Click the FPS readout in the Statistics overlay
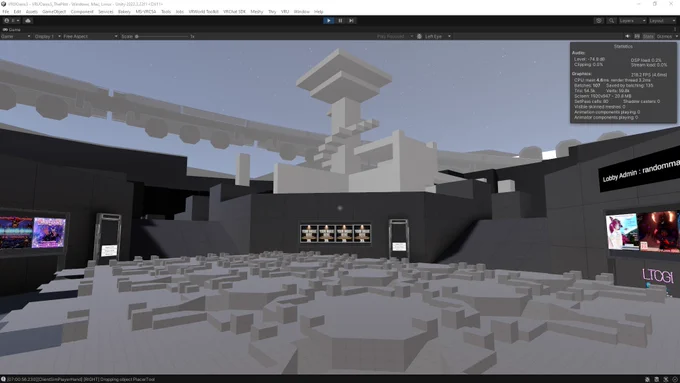The width and height of the screenshot is (680, 383). click(x=649, y=75)
